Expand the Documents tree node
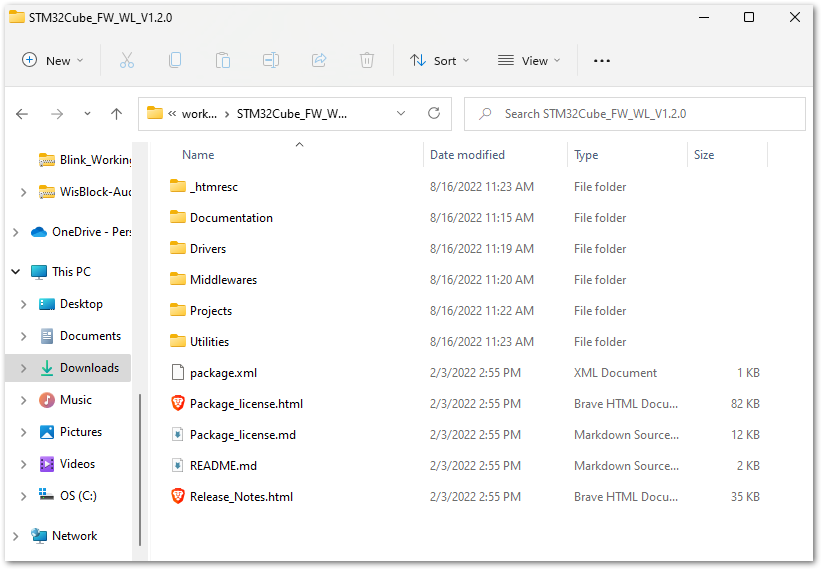The width and height of the screenshot is (822, 570). 24,336
